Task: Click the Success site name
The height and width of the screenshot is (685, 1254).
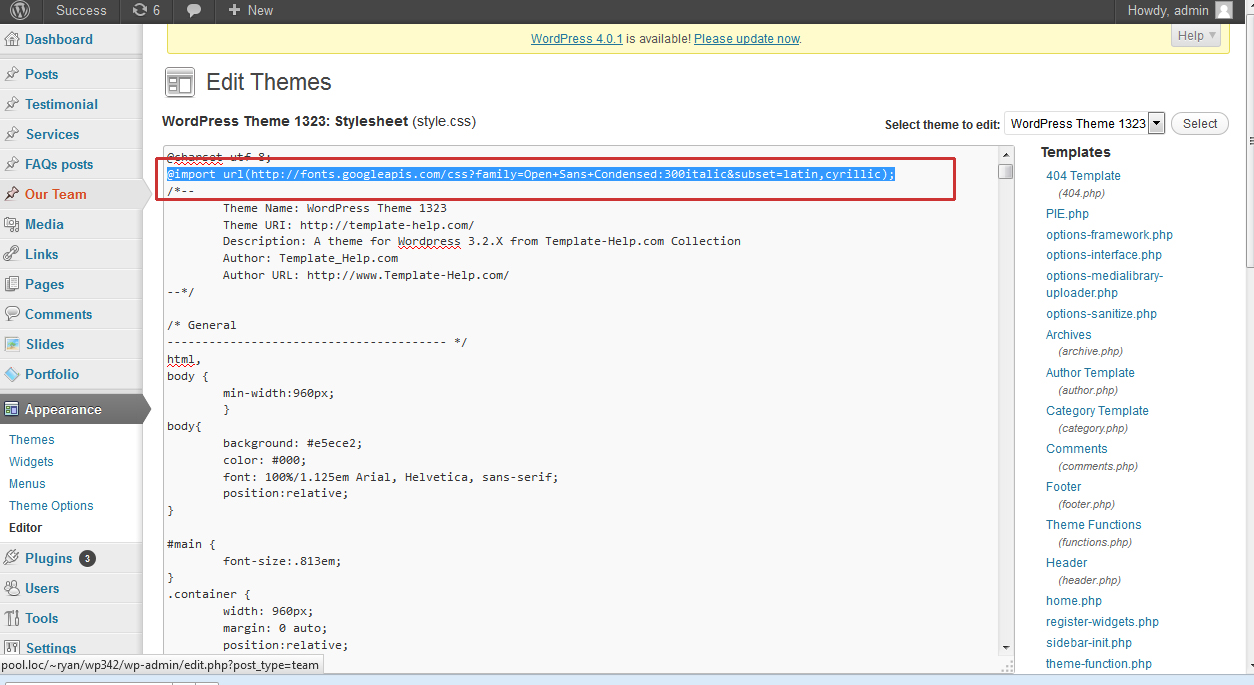Action: tap(81, 11)
